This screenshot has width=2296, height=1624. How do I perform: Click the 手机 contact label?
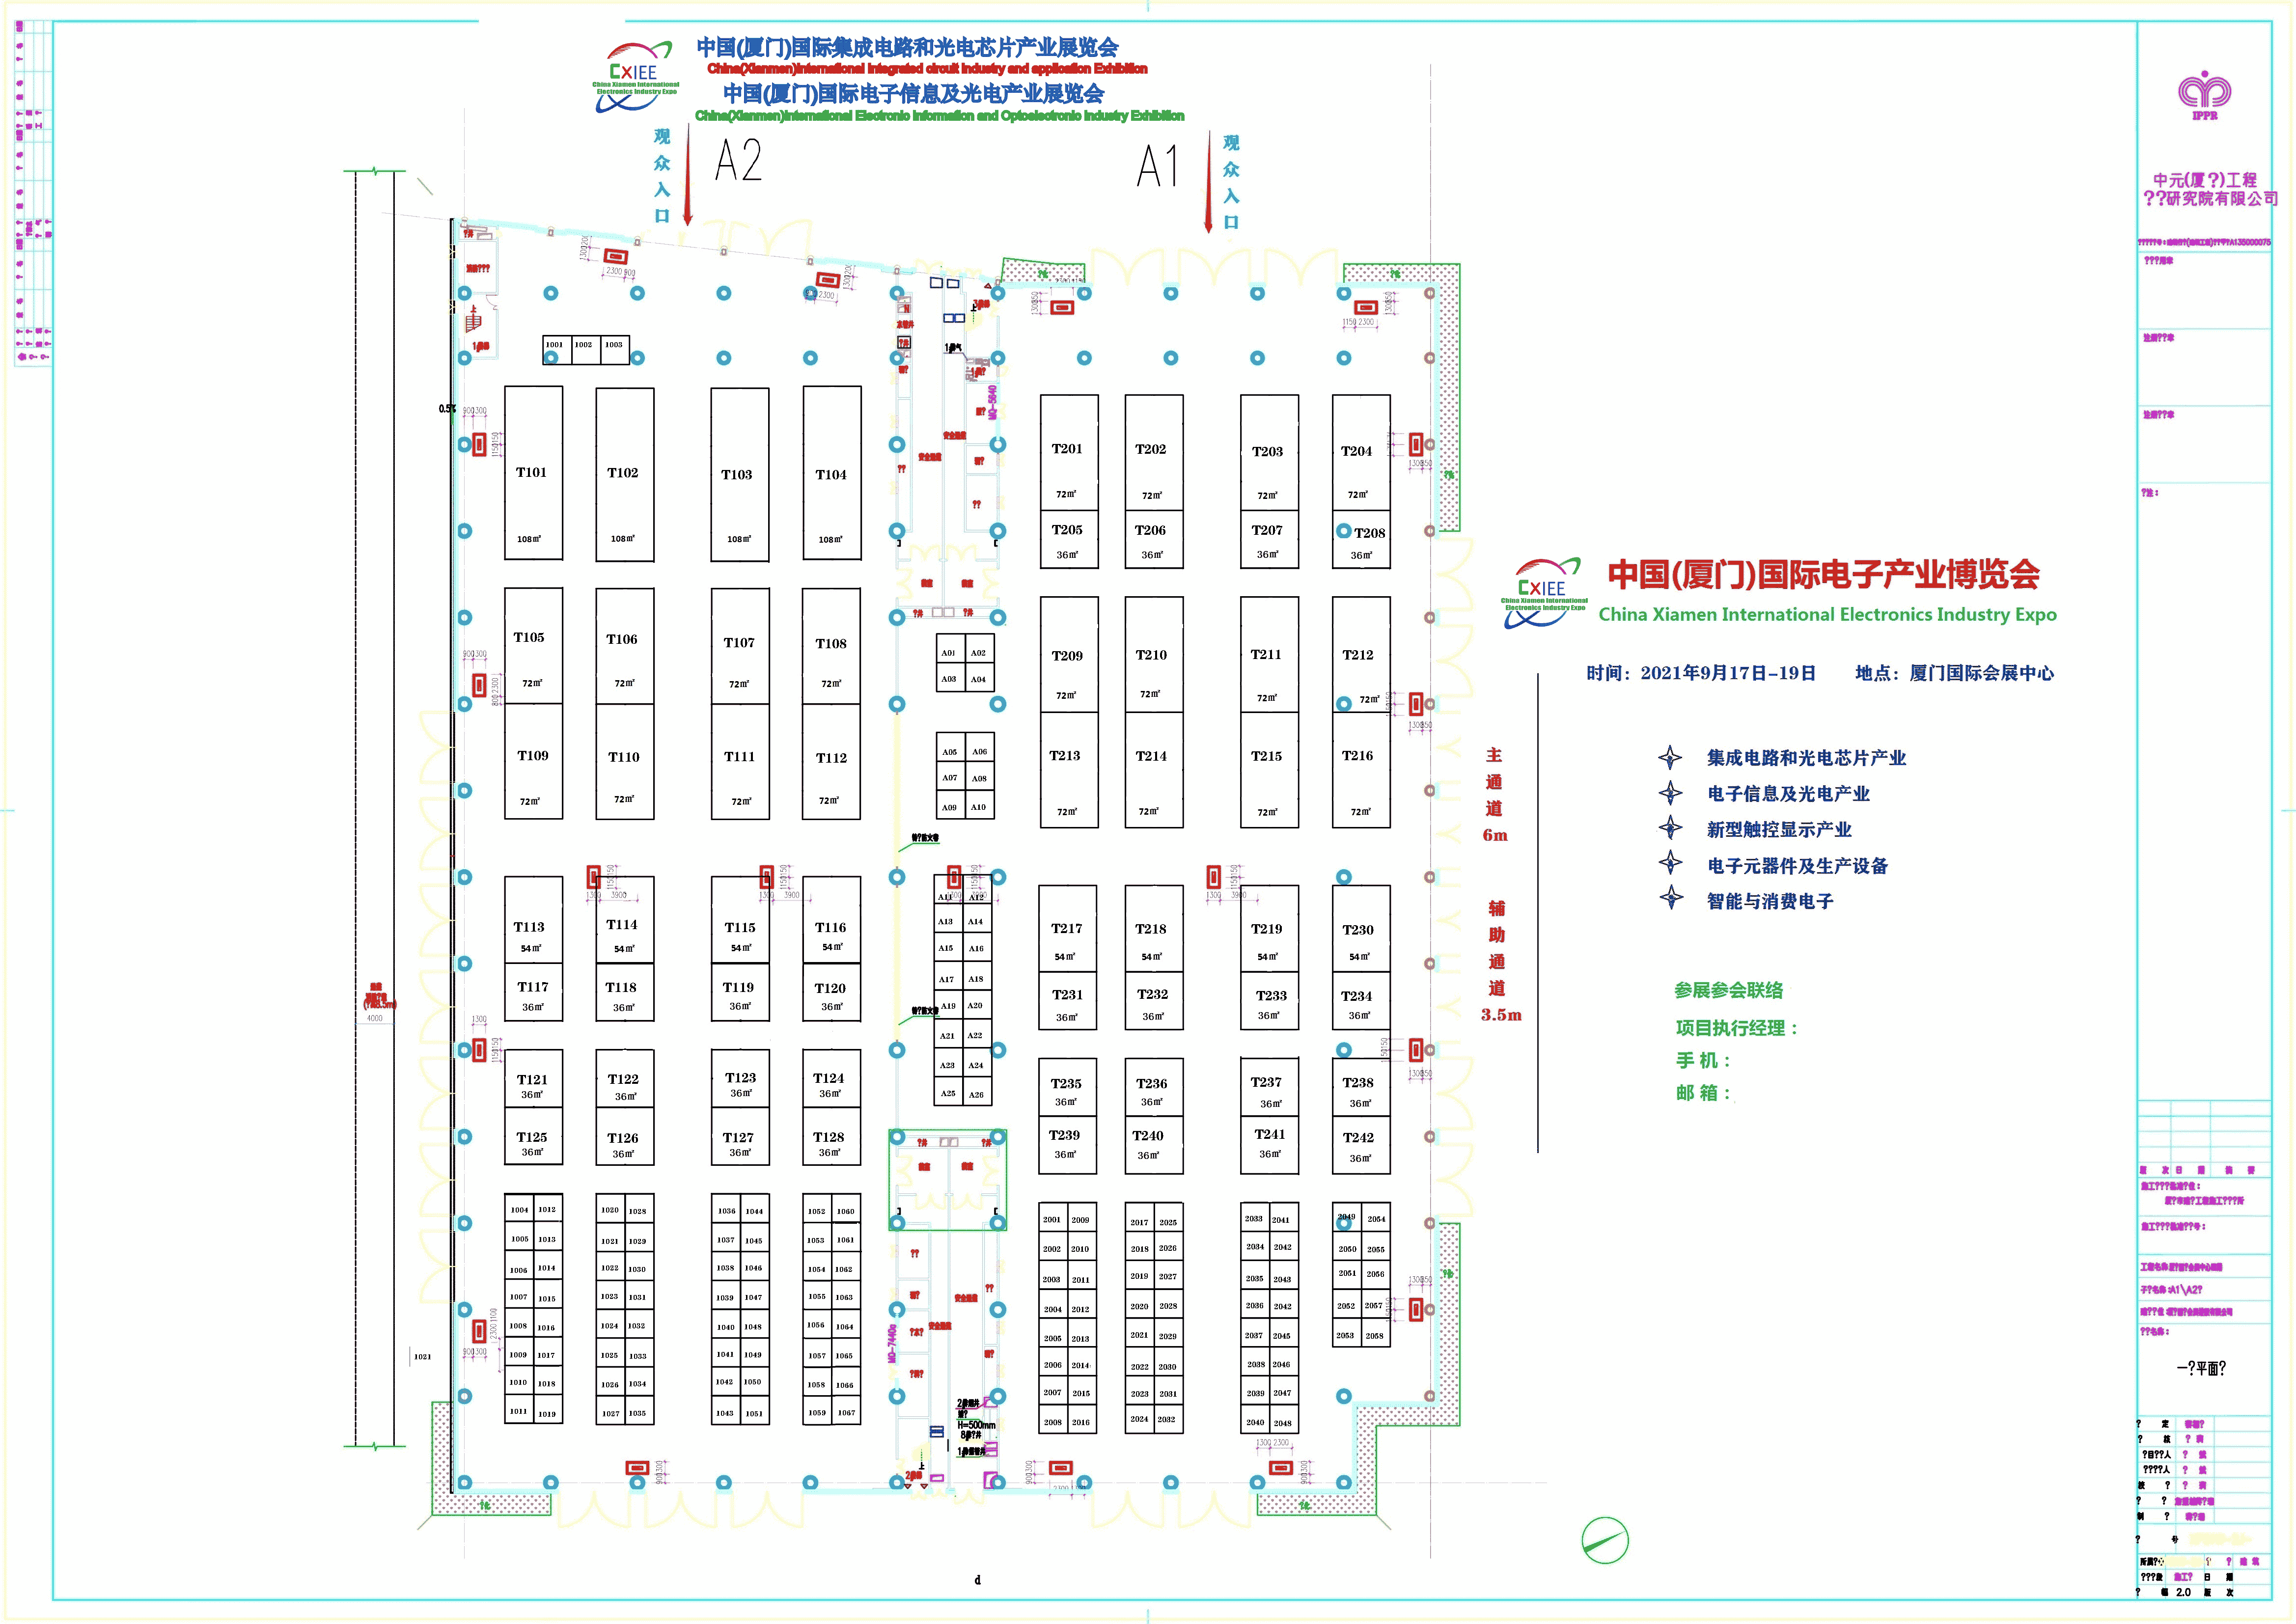point(1703,1060)
